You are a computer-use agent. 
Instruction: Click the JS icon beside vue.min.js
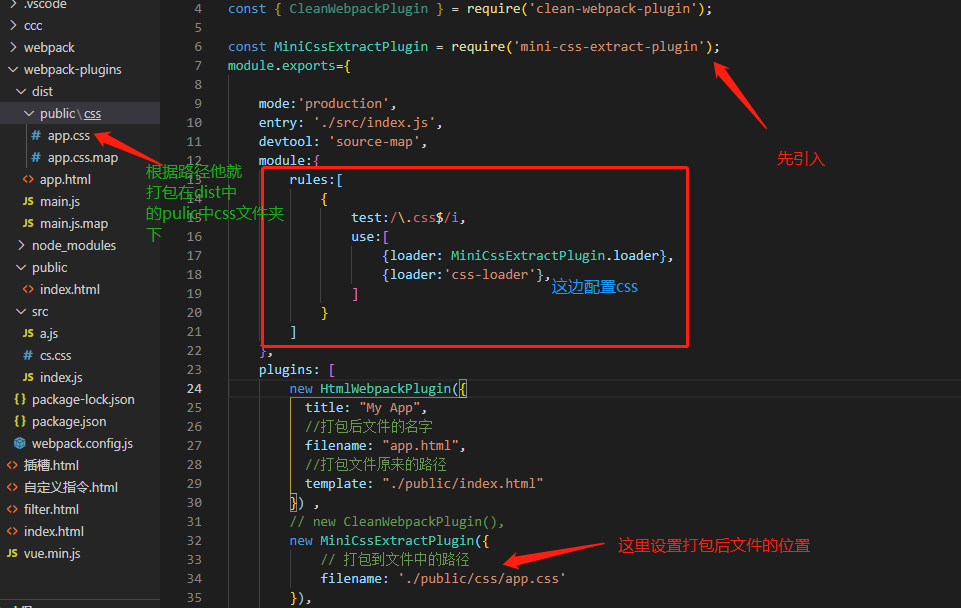[x=12, y=553]
